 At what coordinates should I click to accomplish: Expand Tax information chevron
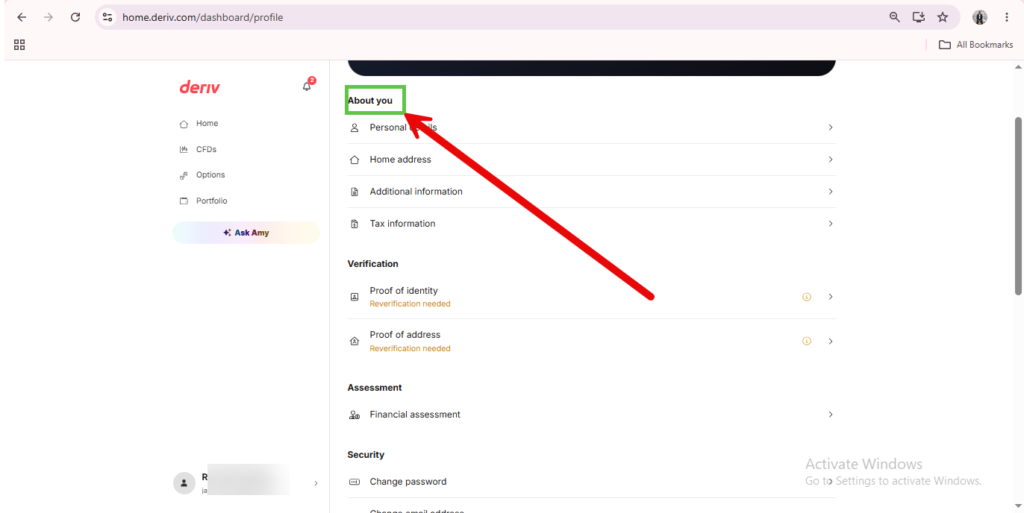click(831, 223)
